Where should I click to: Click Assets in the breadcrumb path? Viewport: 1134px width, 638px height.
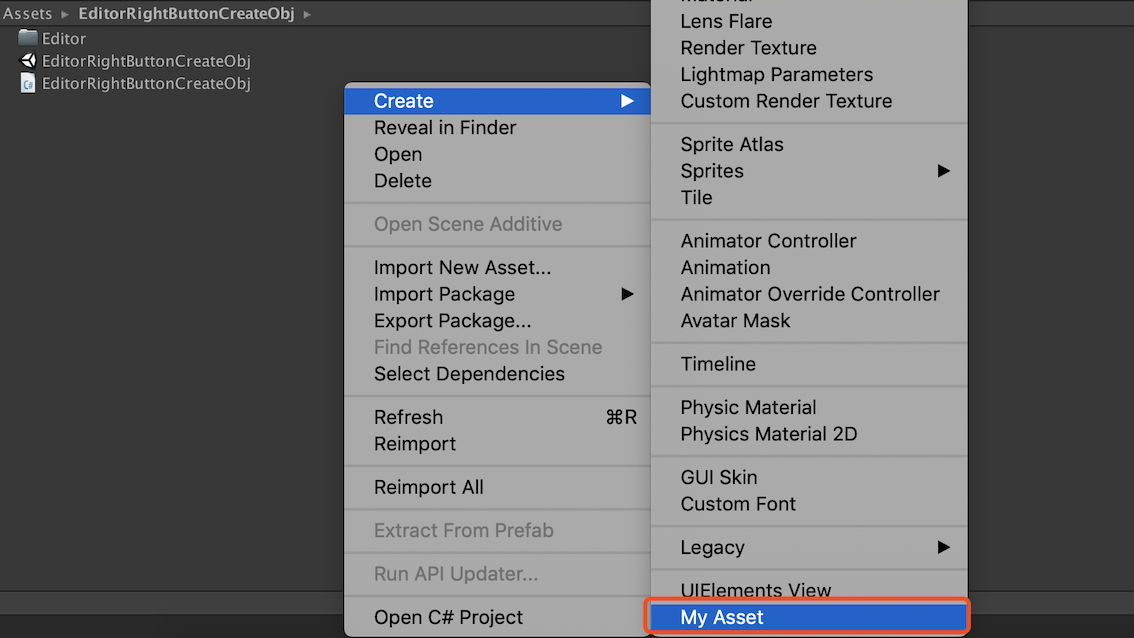(27, 14)
